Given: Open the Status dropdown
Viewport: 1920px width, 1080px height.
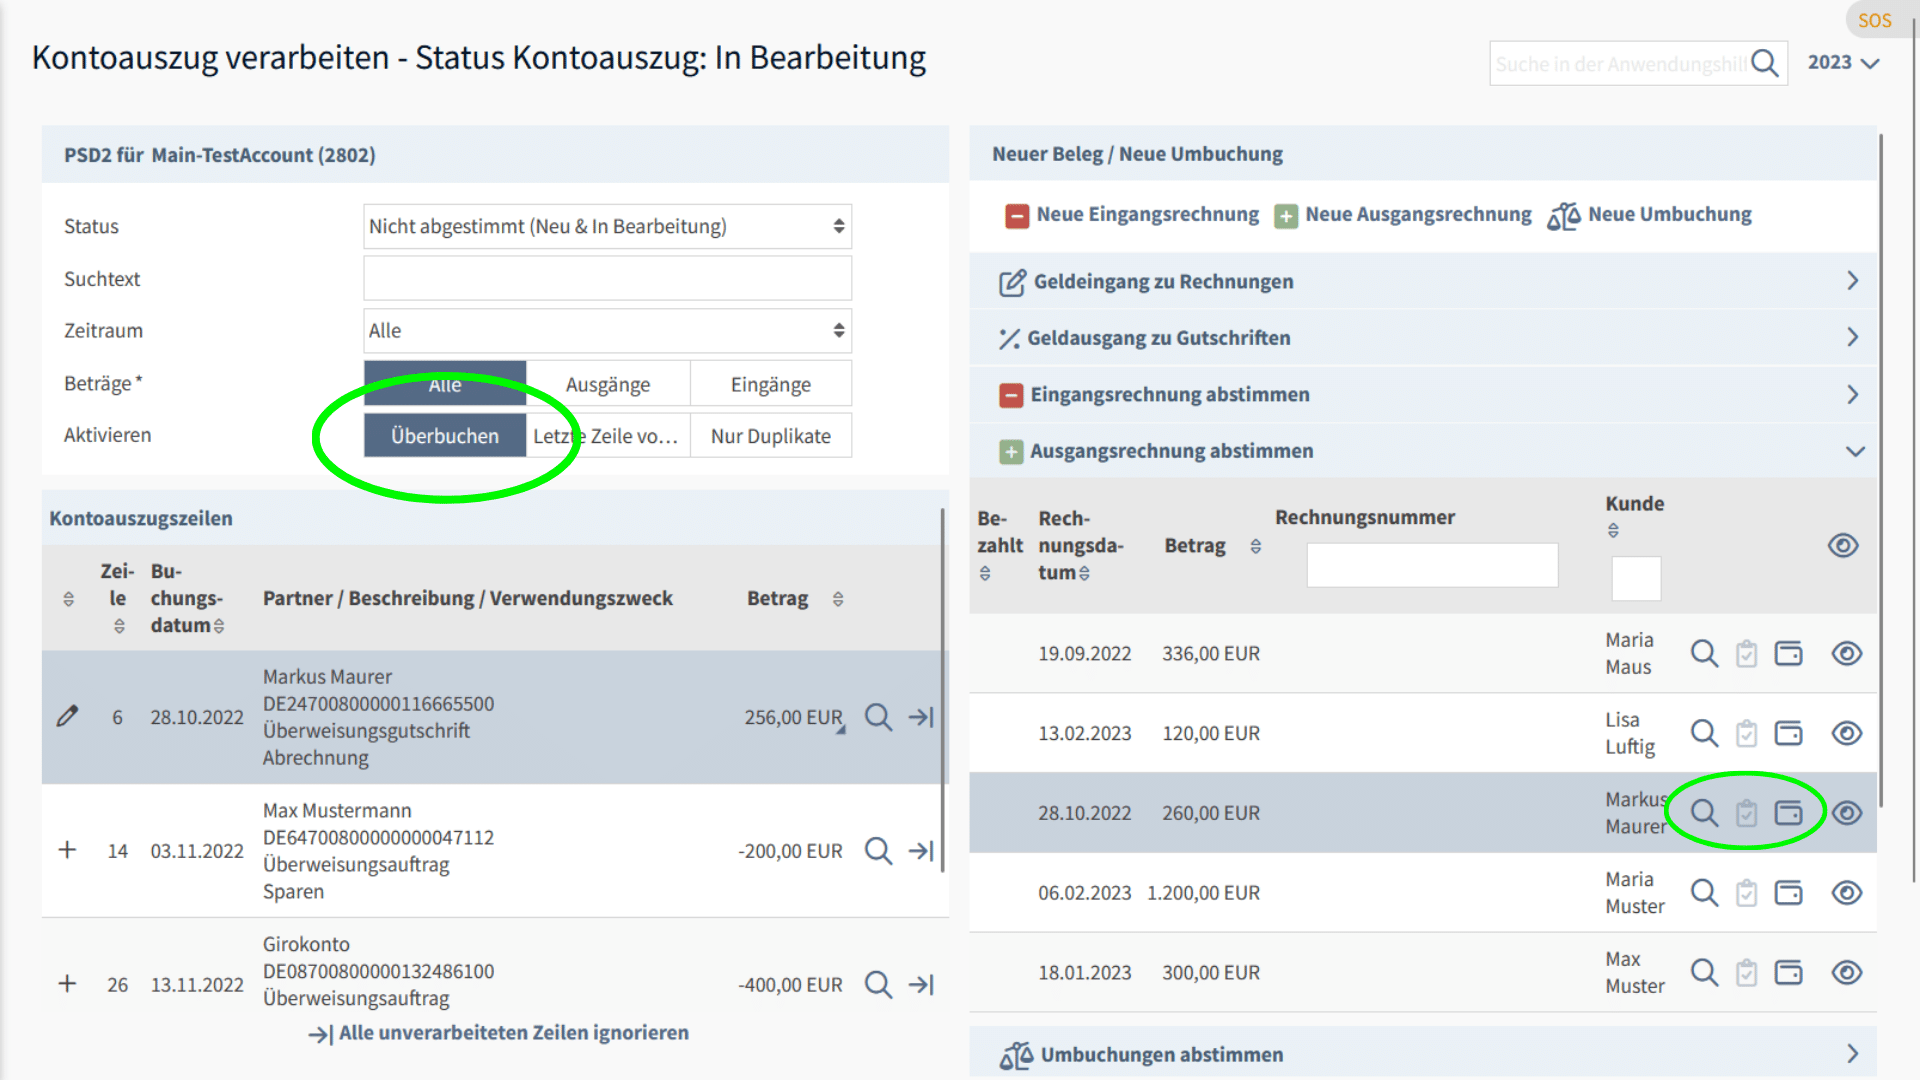Looking at the screenshot, I should click(x=607, y=226).
